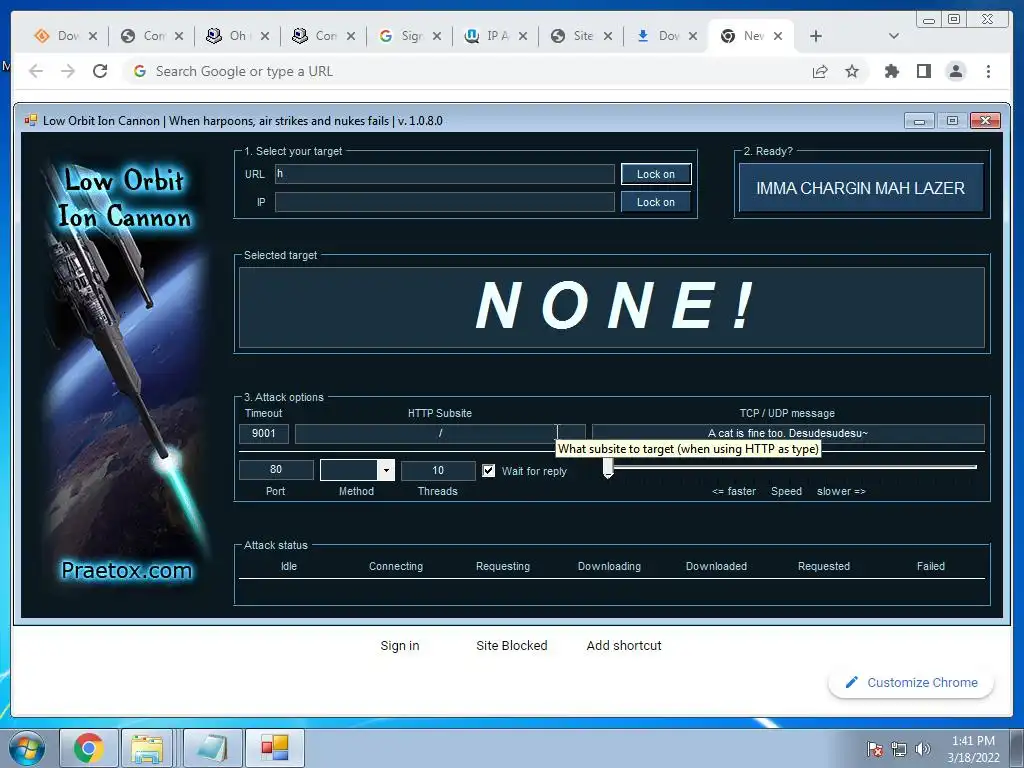Click the 'Downloaded' status label
The height and width of the screenshot is (768, 1024).
coord(716,566)
